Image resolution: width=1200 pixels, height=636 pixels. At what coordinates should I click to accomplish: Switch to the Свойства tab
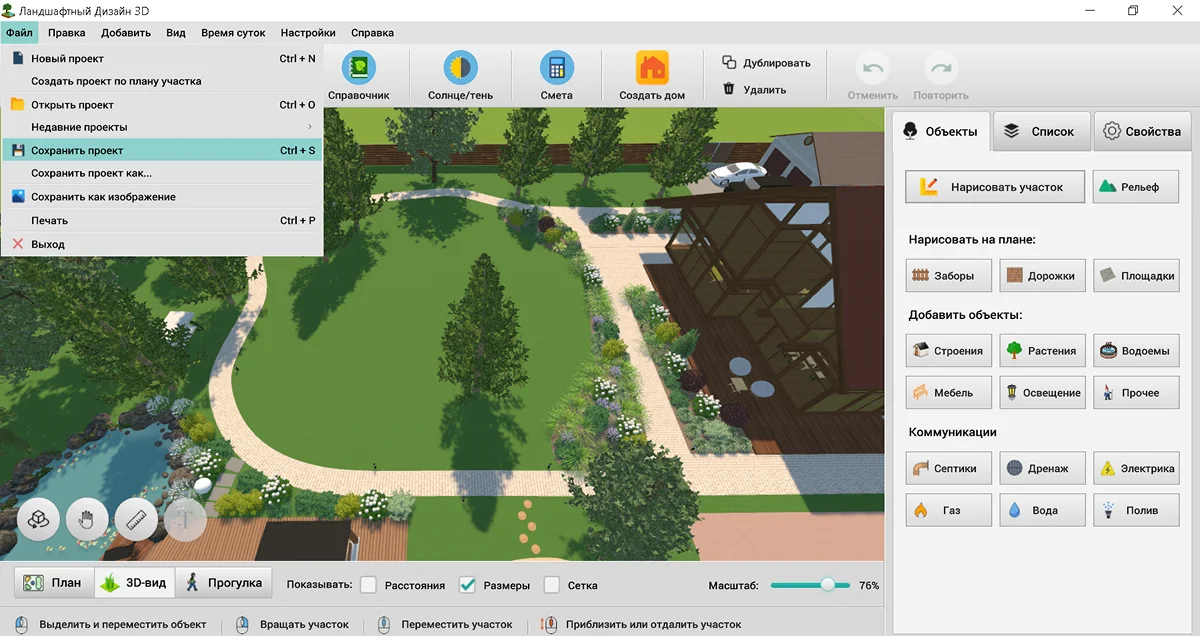pyautogui.click(x=1142, y=131)
